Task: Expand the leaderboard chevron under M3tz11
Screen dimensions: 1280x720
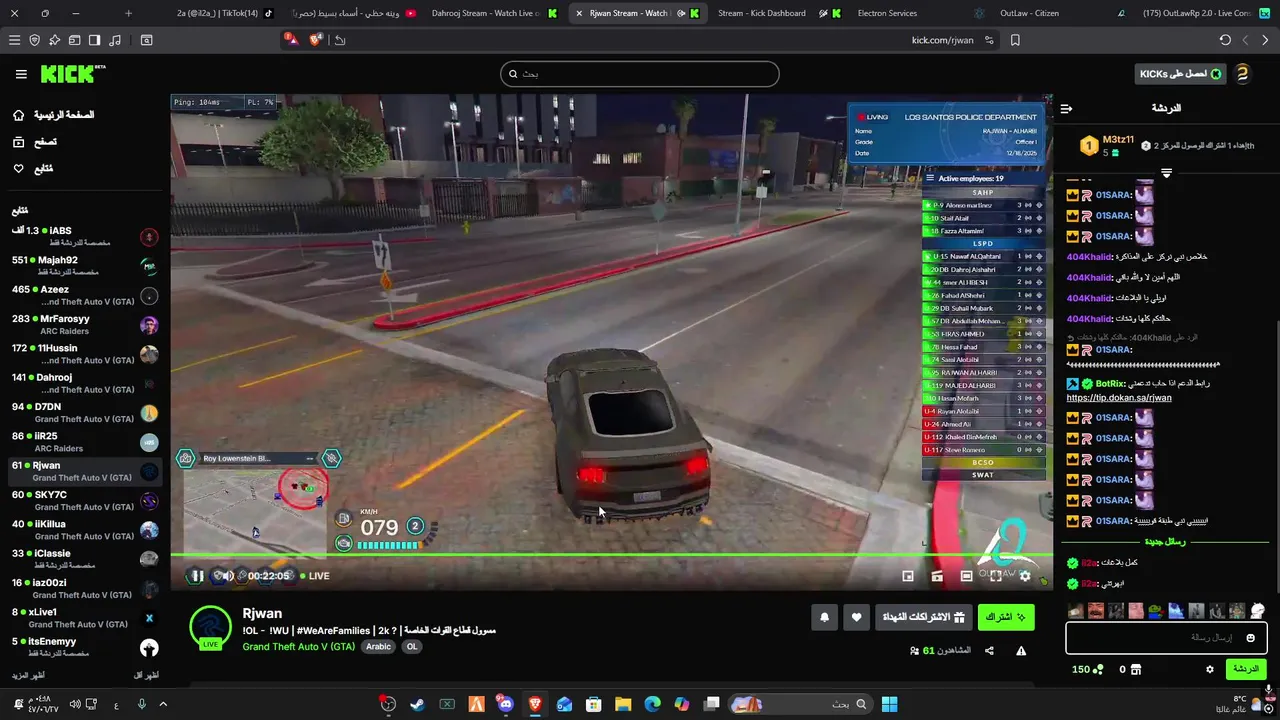Action: tap(1166, 173)
